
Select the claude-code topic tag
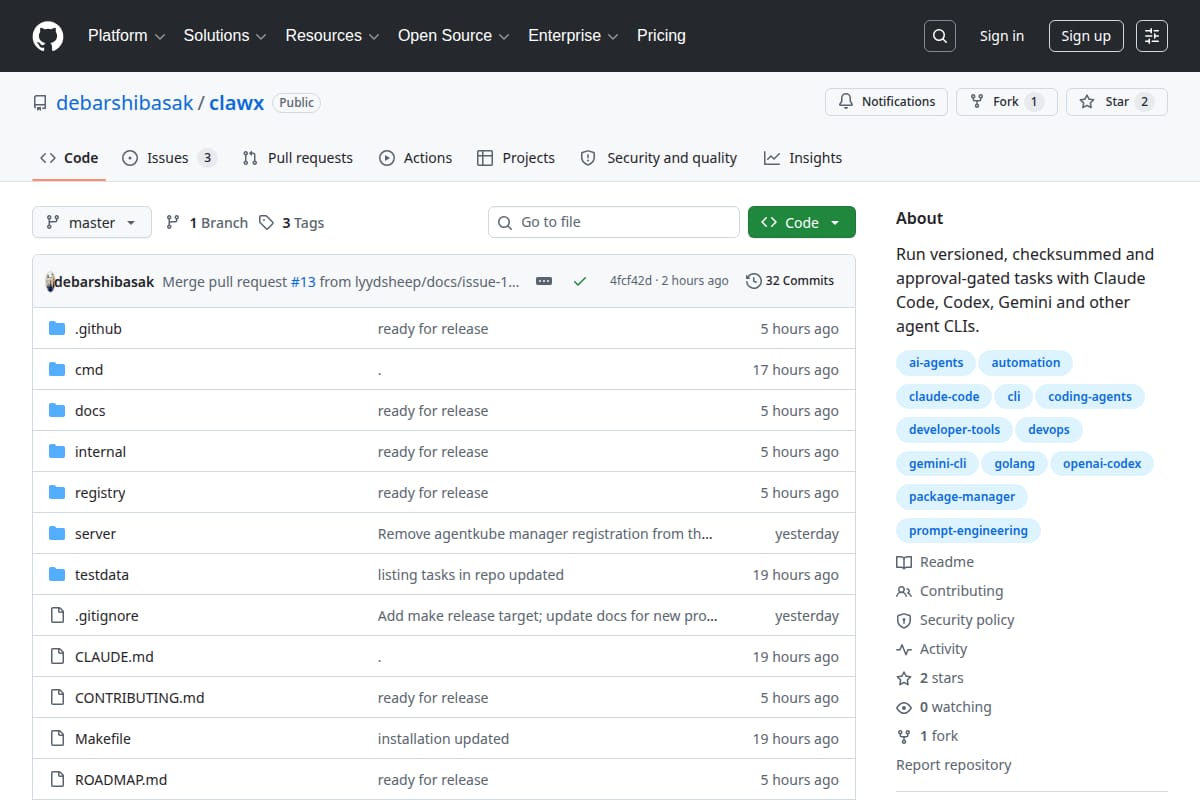point(944,397)
